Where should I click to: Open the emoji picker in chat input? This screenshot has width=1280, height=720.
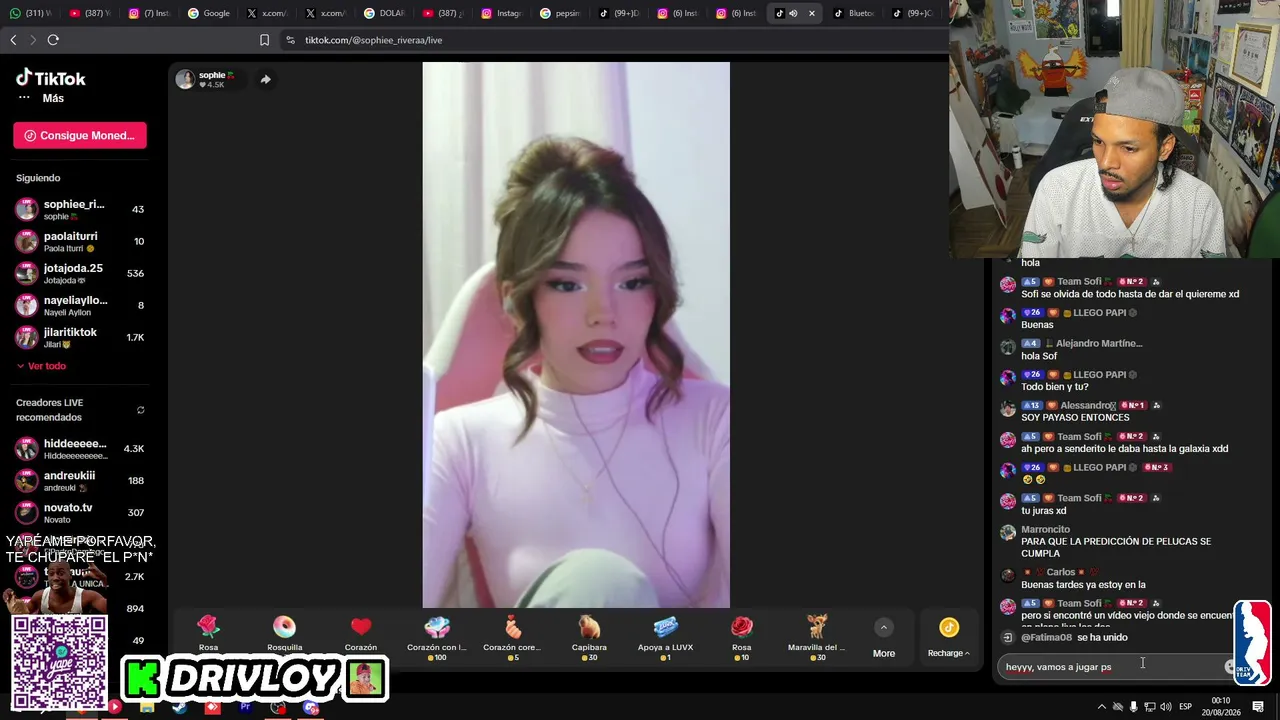(1231, 666)
